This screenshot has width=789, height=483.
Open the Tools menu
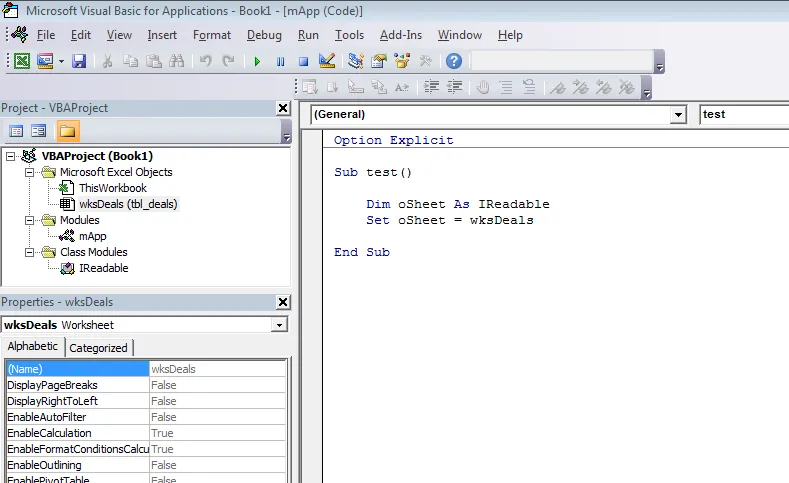coord(349,35)
